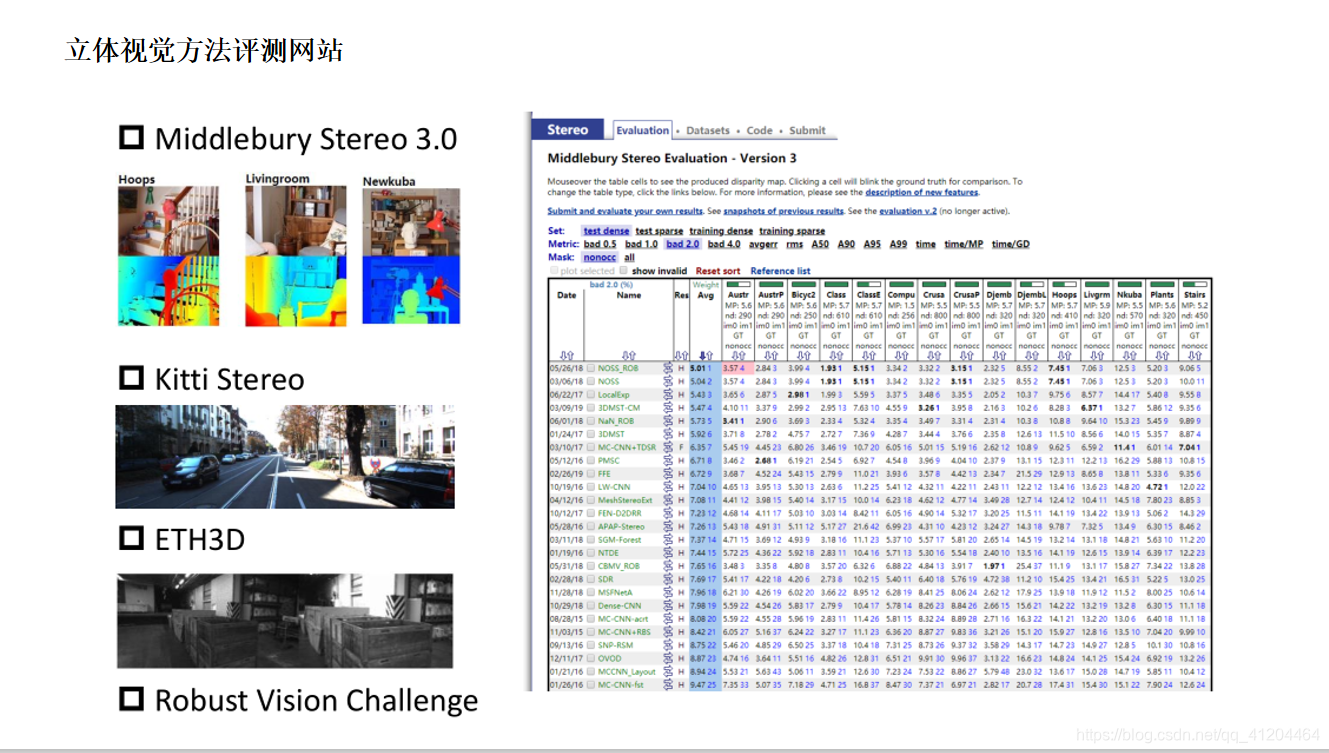
Task: Sort table by Class column arrows
Action: [836, 355]
